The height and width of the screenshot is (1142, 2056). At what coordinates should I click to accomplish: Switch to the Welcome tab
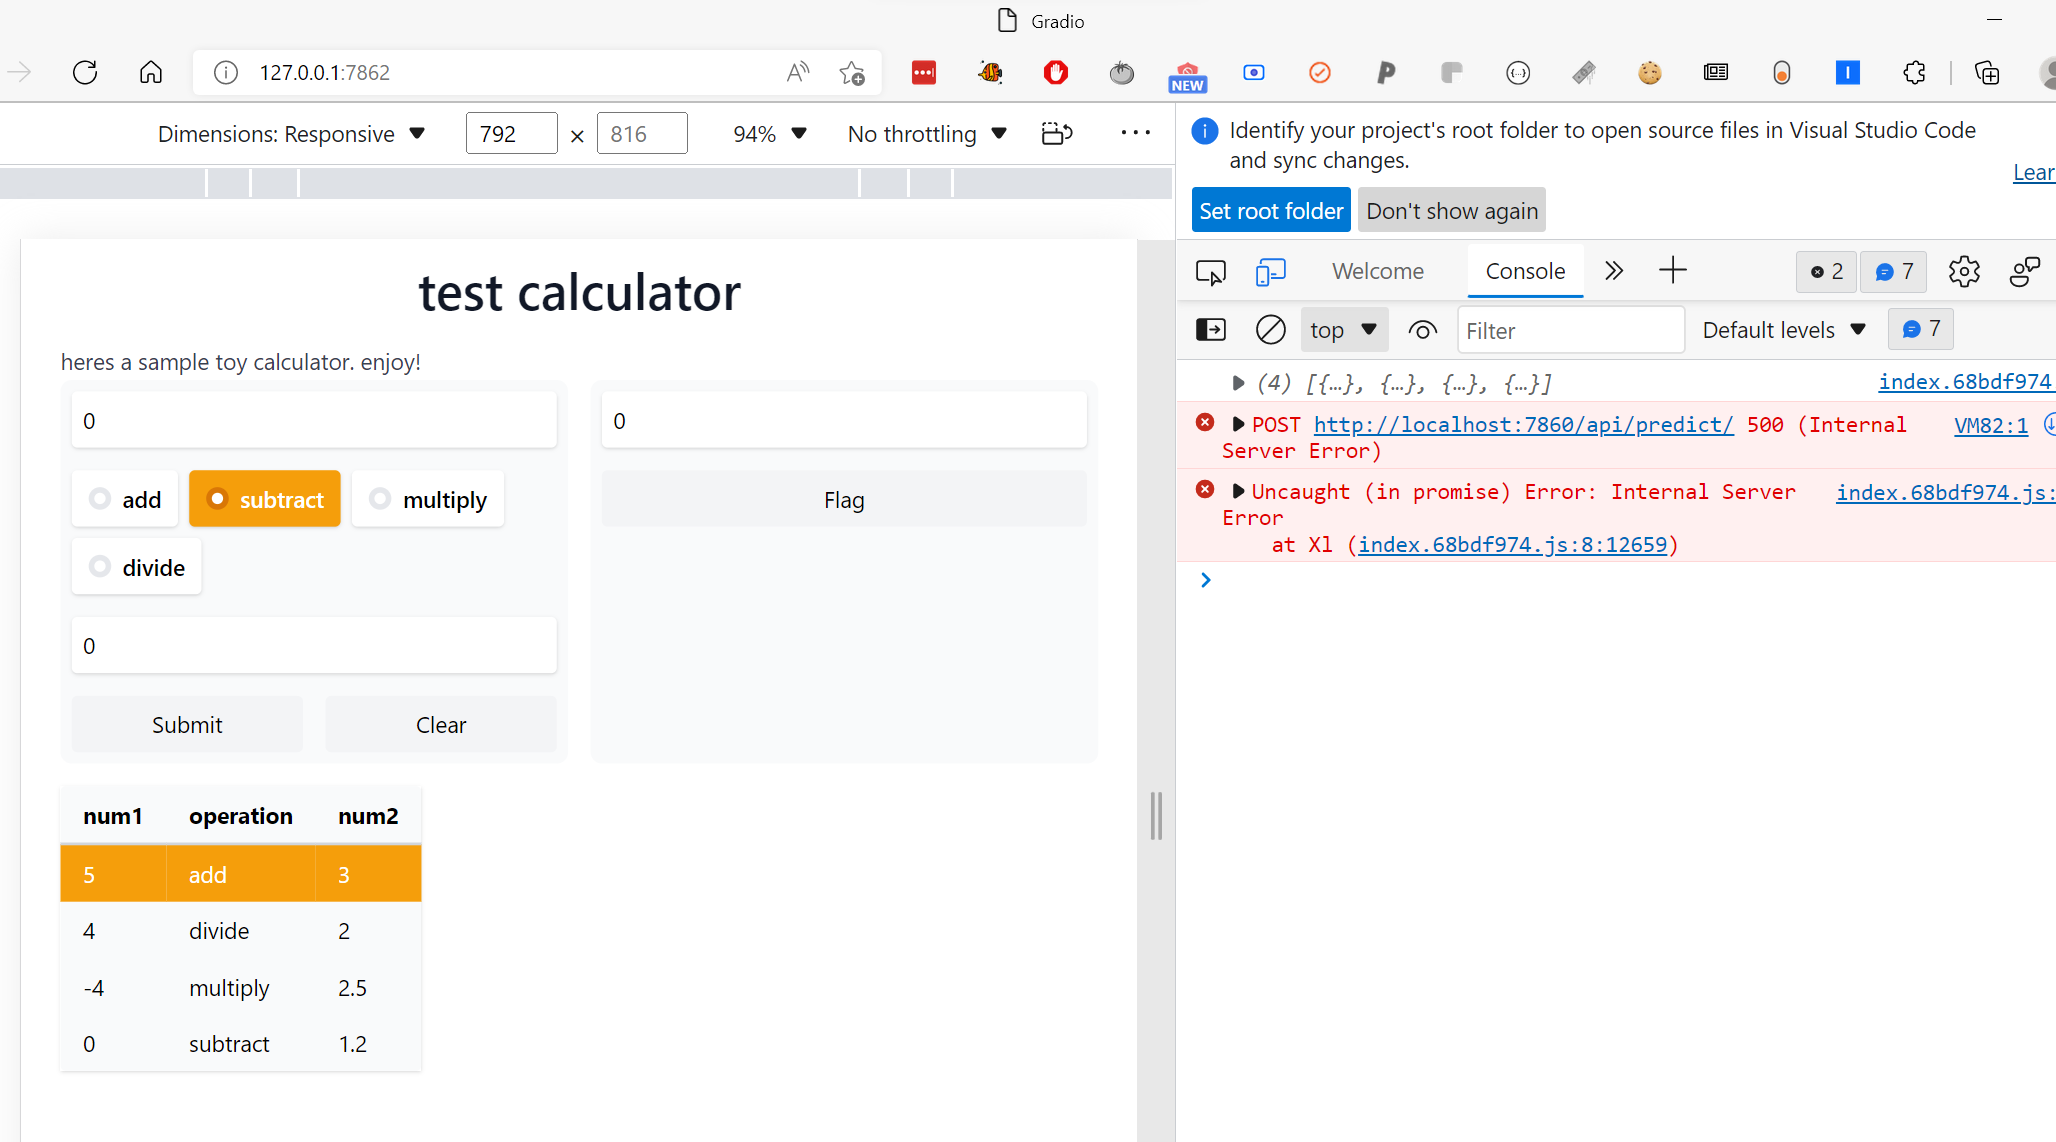(x=1378, y=271)
